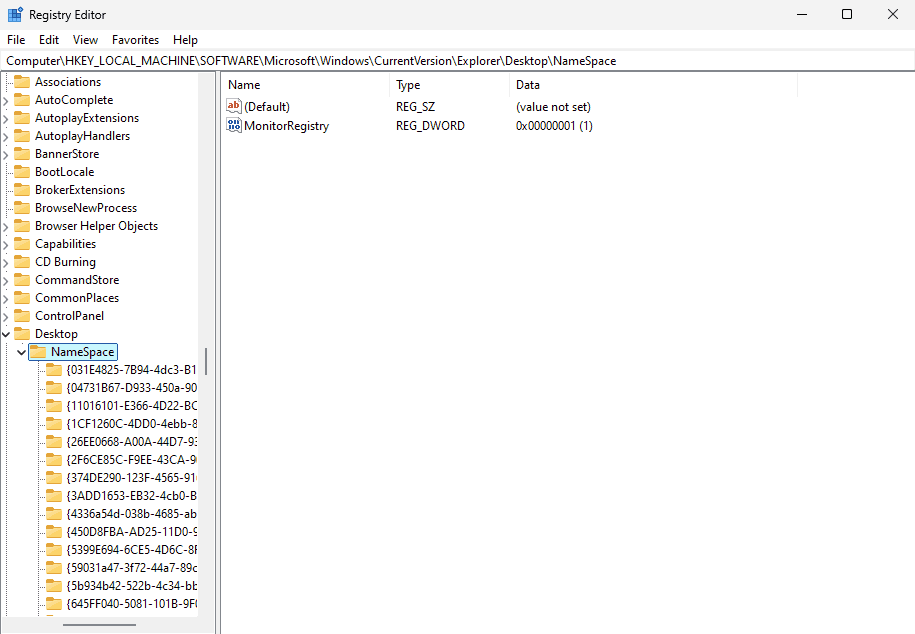Open the Favorites menu

point(135,40)
